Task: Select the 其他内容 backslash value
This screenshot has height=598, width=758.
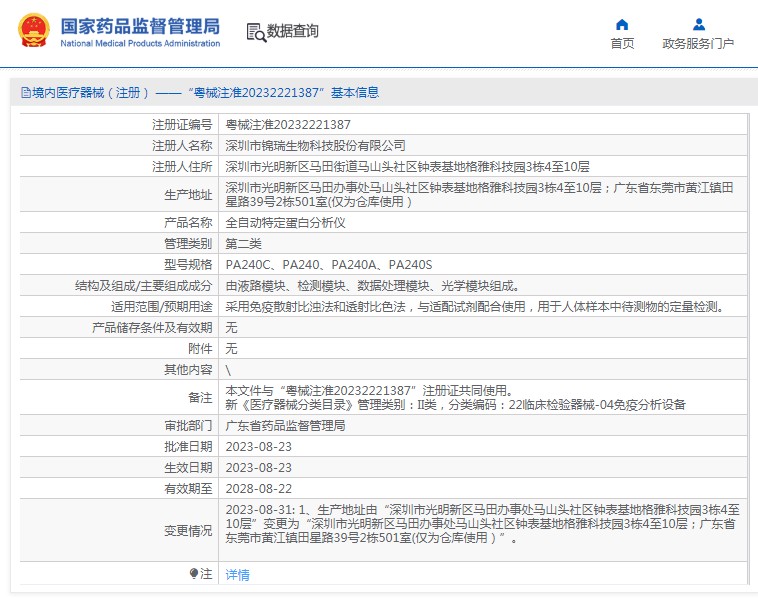Action: 228,370
